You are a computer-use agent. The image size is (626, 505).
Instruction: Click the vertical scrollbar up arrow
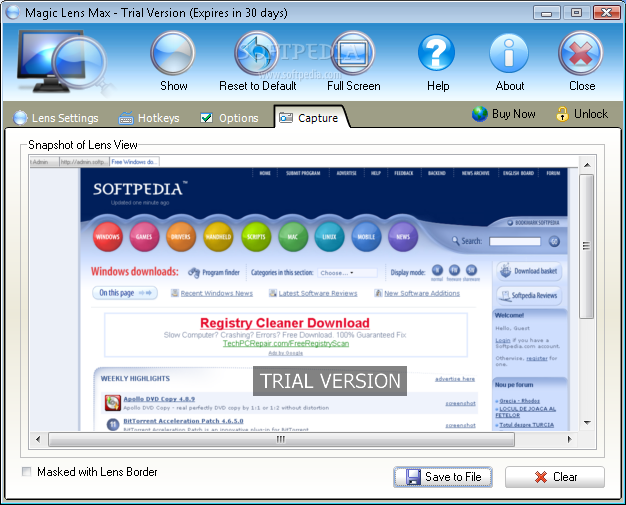(x=587, y=164)
